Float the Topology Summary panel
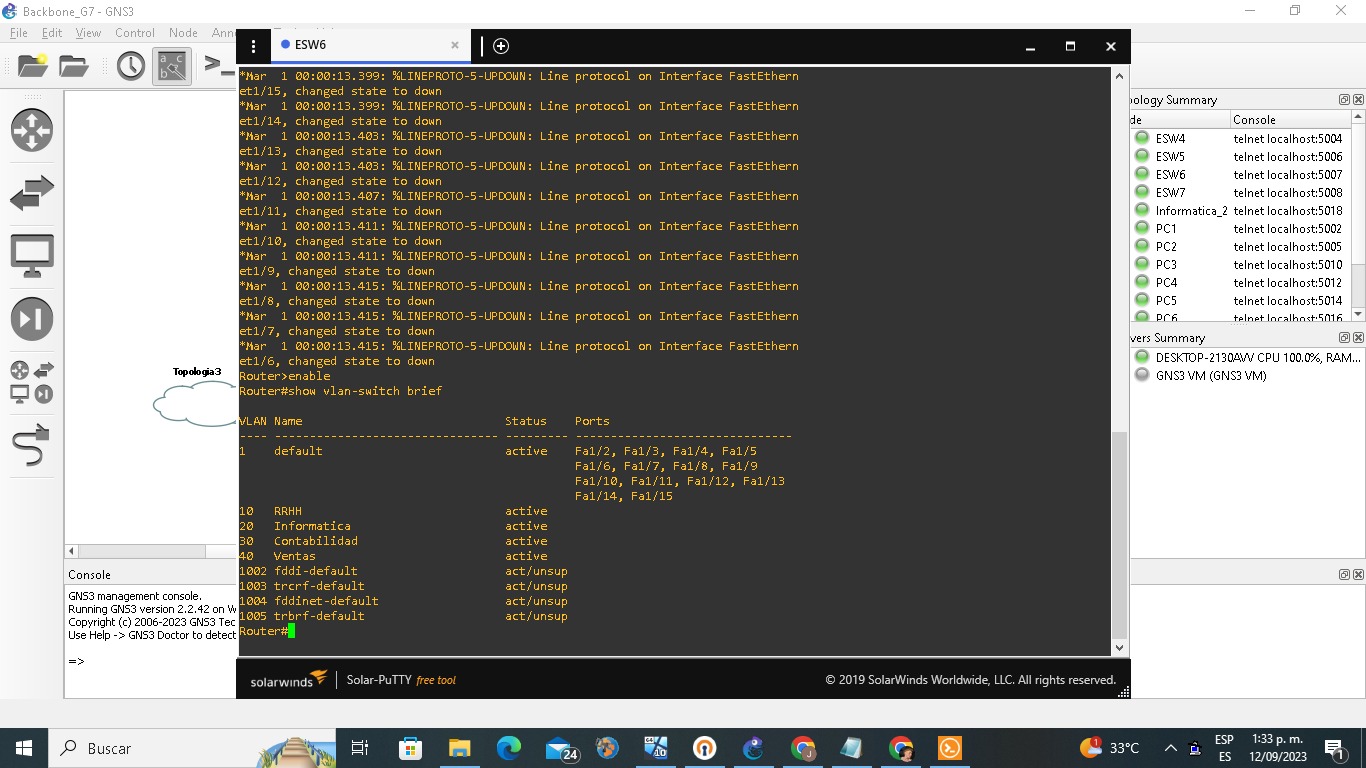Screen dimensions: 1366x768 (1344, 99)
